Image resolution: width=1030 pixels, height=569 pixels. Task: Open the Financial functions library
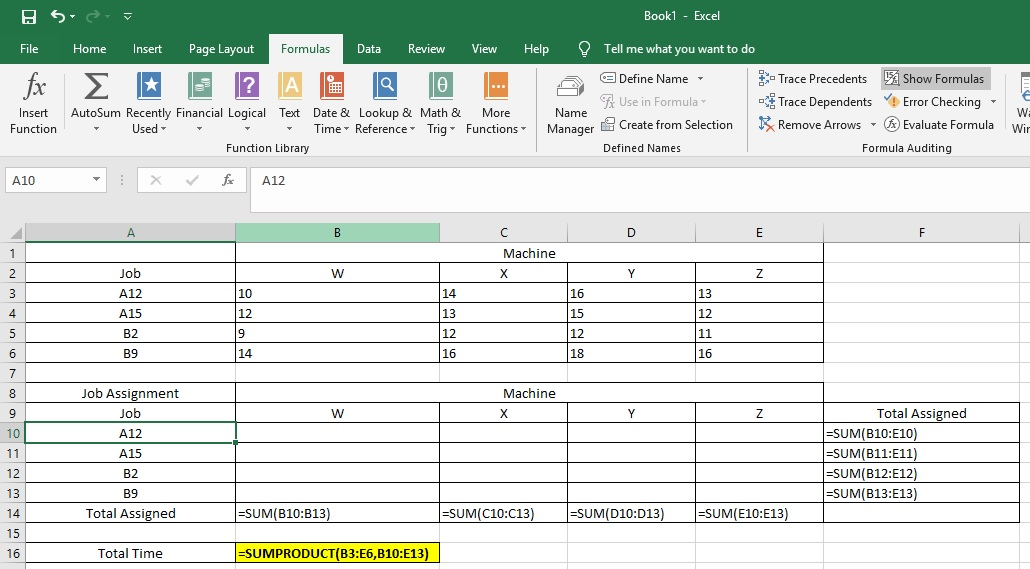pyautogui.click(x=199, y=104)
